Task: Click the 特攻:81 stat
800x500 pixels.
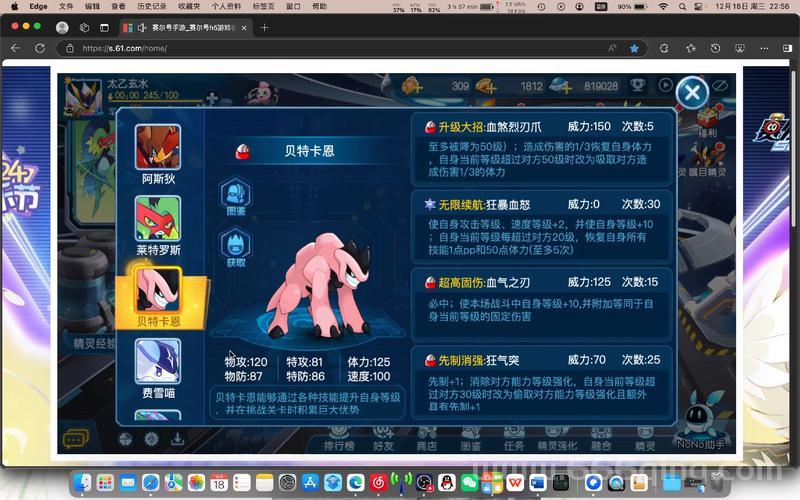Action: (x=305, y=362)
